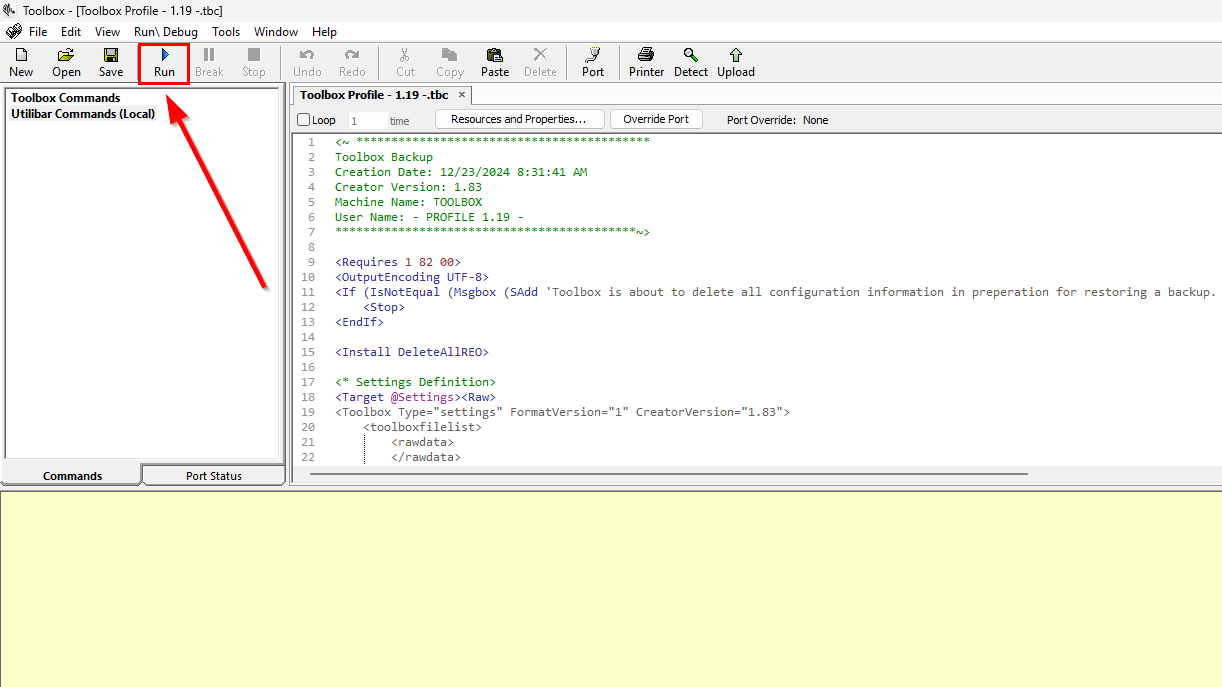Click the loop count input field
The height and width of the screenshot is (687, 1222).
click(x=365, y=120)
